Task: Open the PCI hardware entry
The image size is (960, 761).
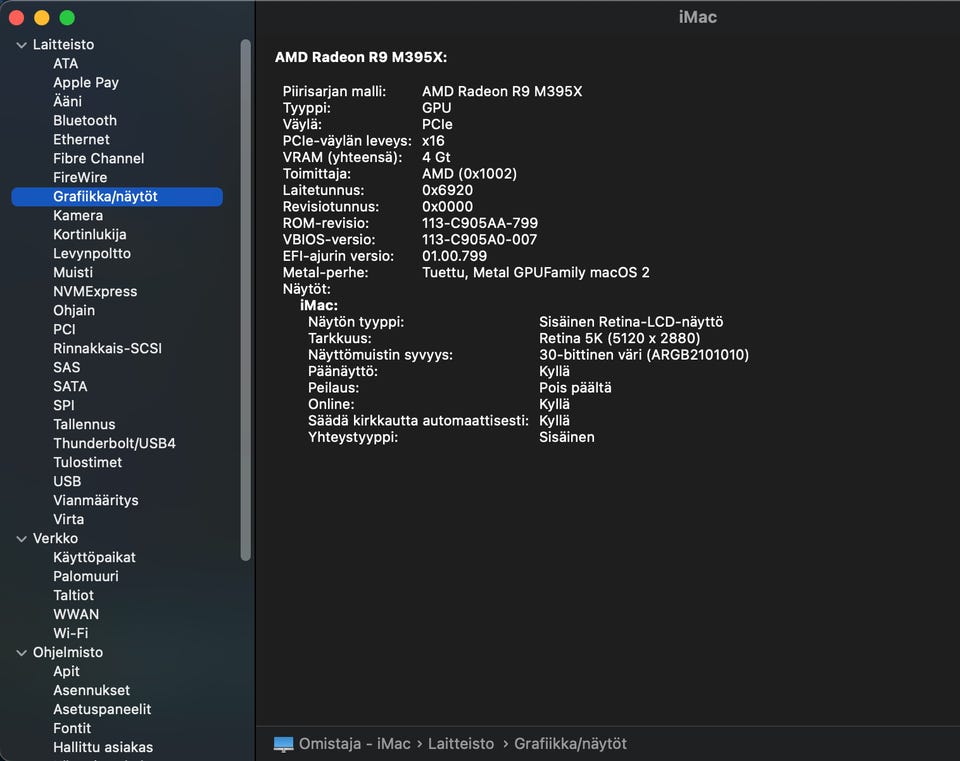Action: (x=64, y=329)
